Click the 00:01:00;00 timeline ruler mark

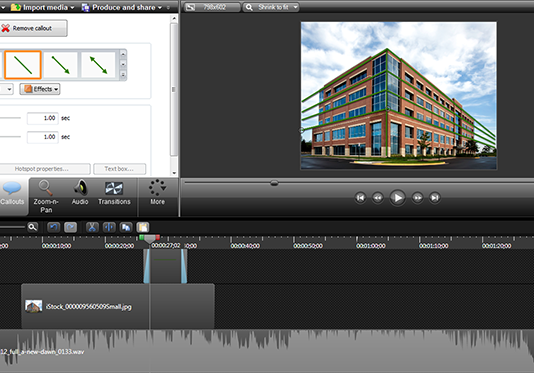[371, 246]
